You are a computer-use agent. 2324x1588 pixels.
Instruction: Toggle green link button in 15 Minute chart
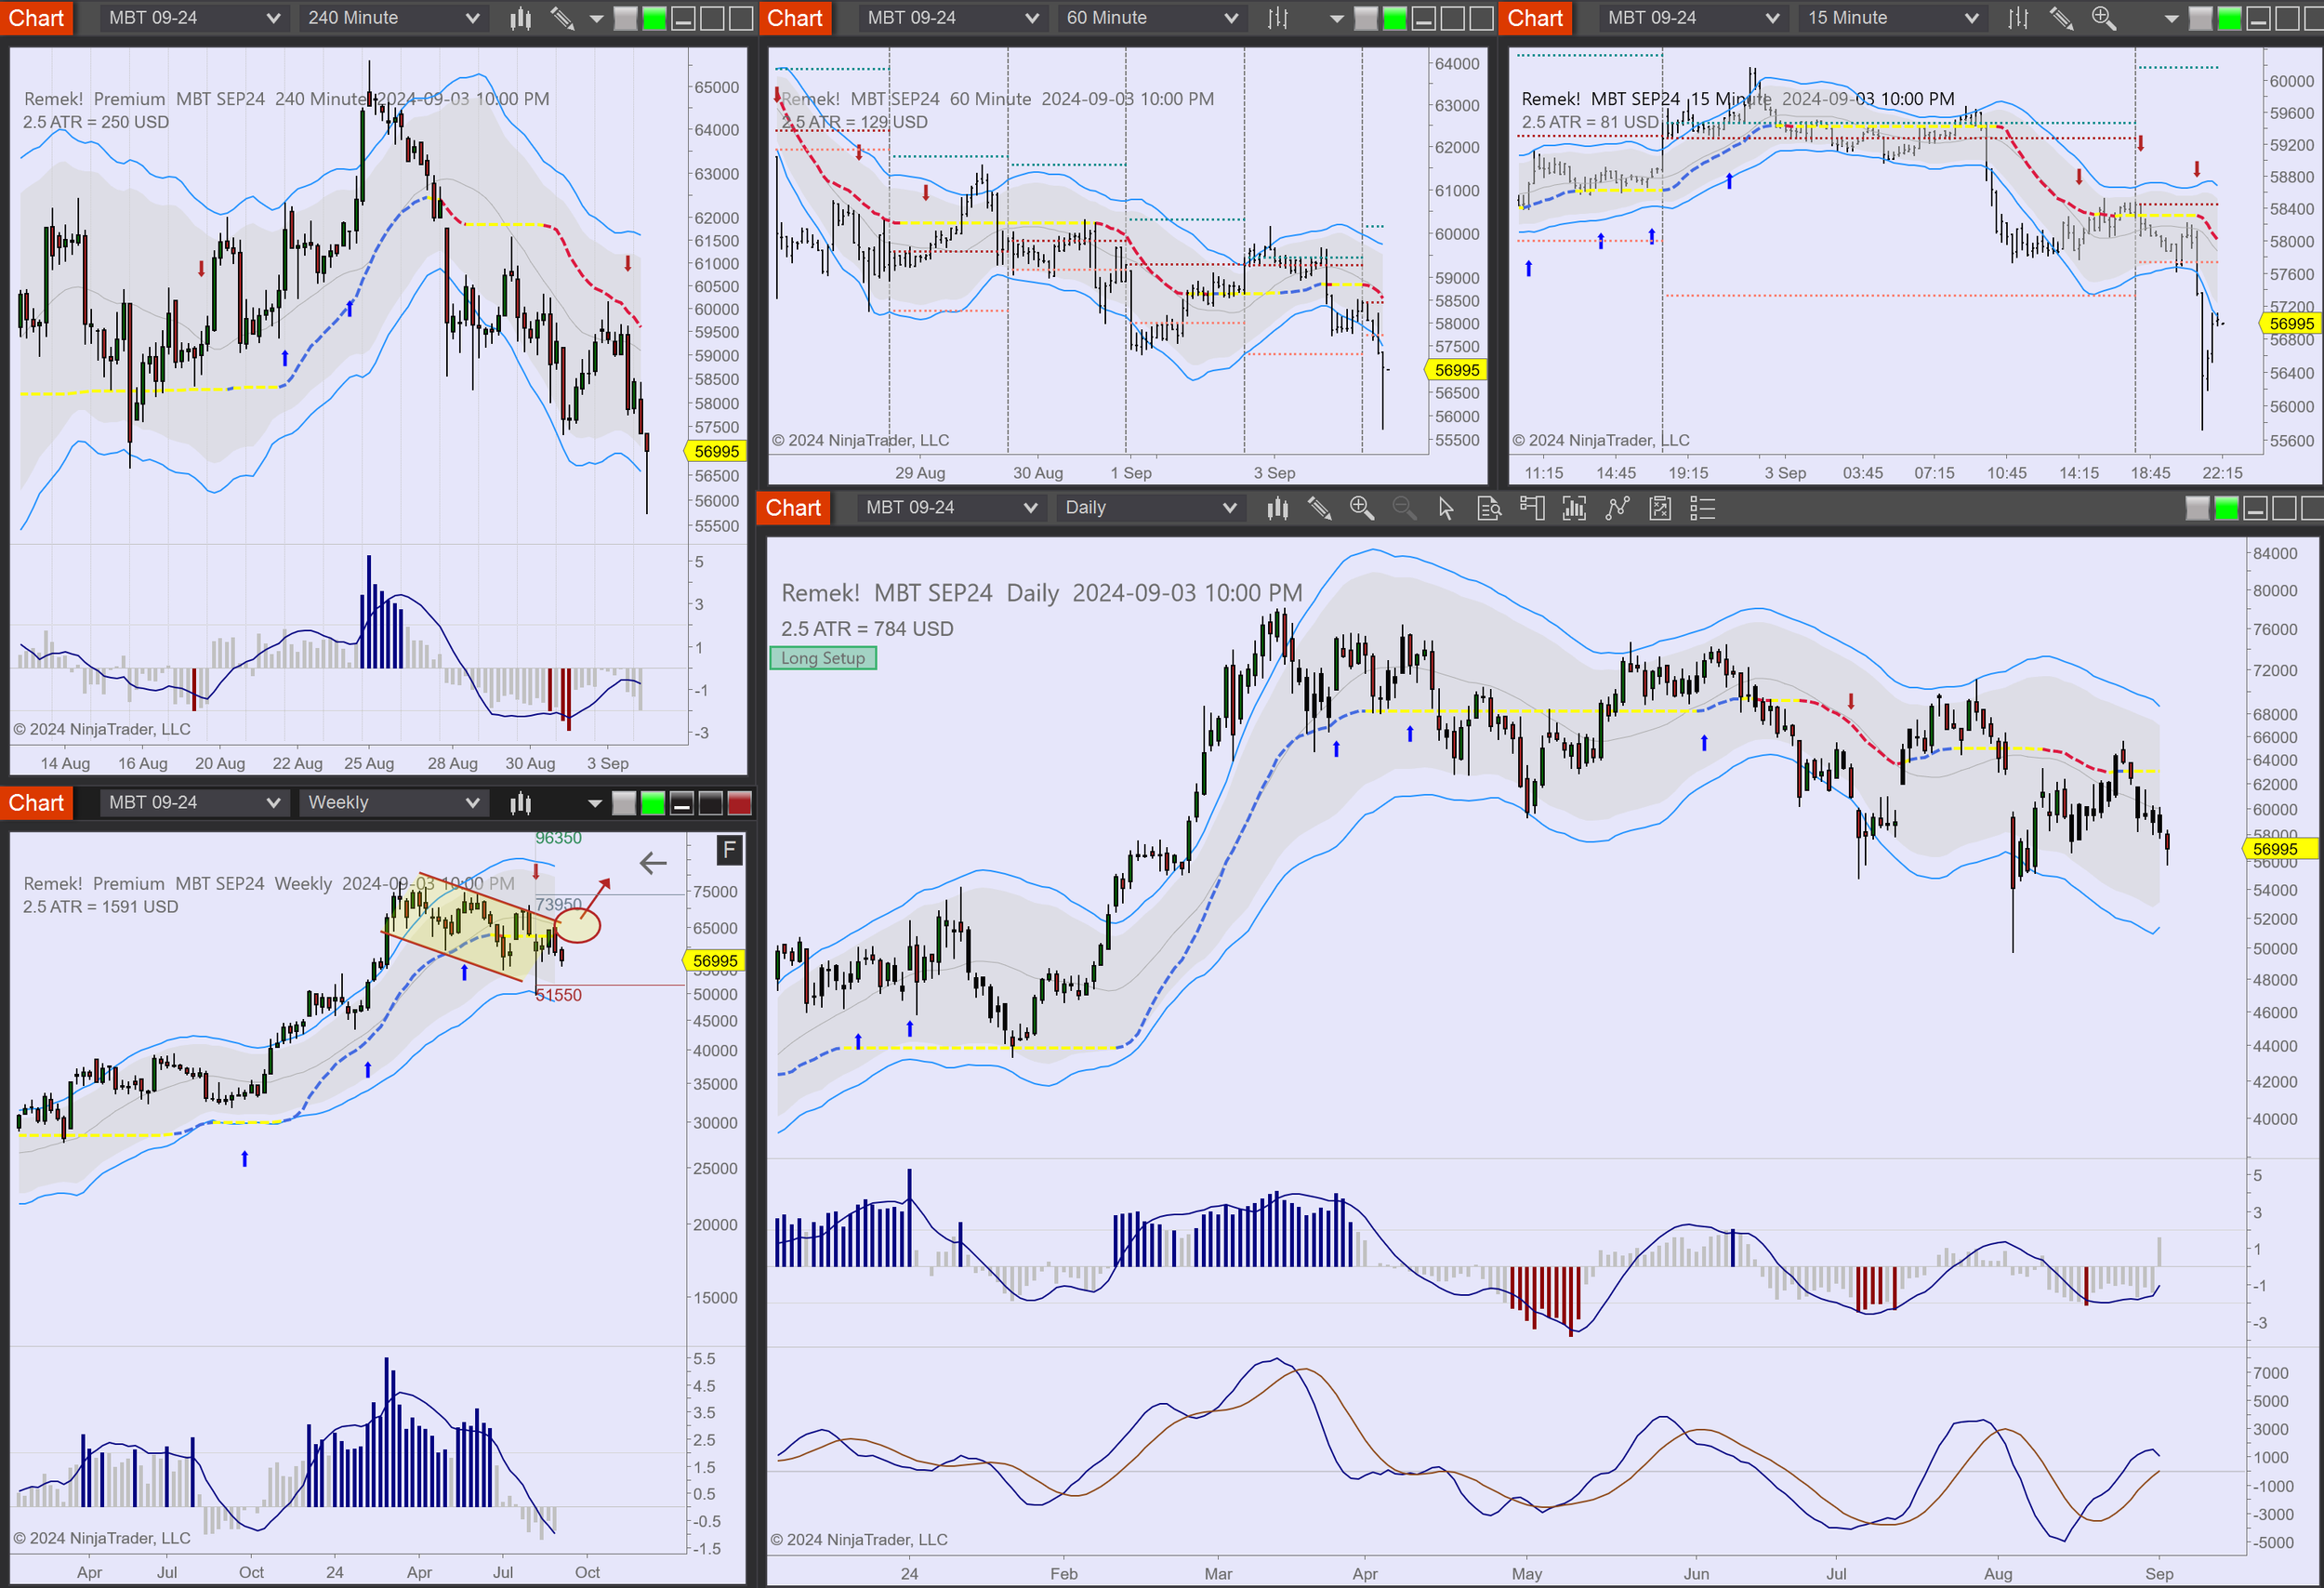(2229, 18)
